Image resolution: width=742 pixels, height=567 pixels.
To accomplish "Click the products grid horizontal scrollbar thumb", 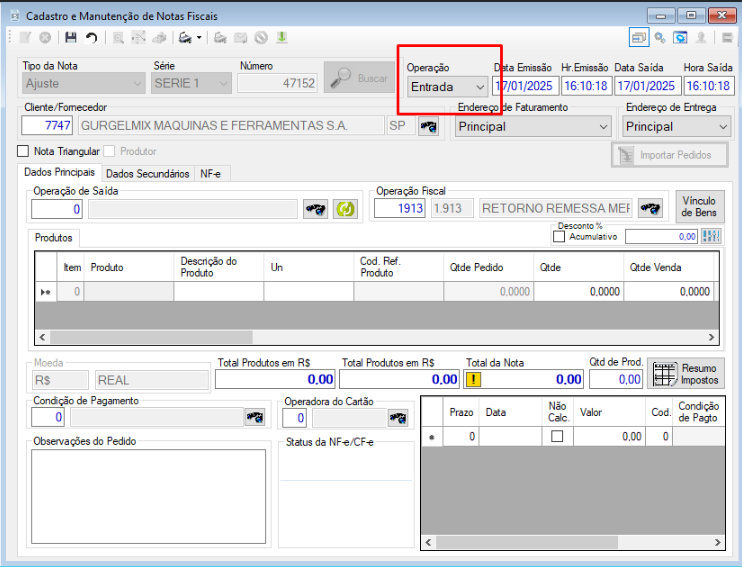I will pyautogui.click(x=151, y=337).
